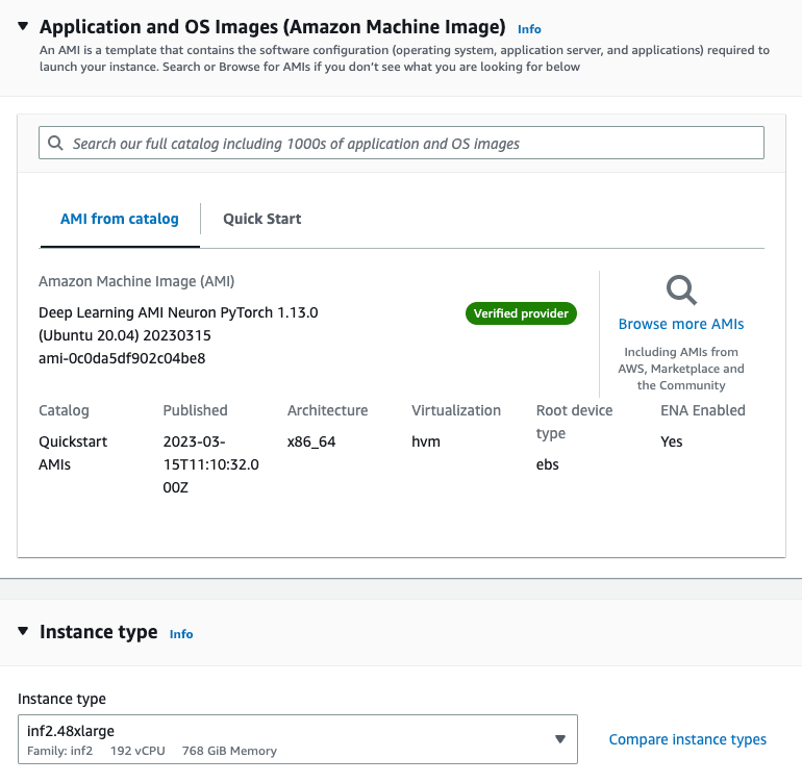Click the x86_64 architecture value
The width and height of the screenshot is (802, 783).
pos(311,441)
